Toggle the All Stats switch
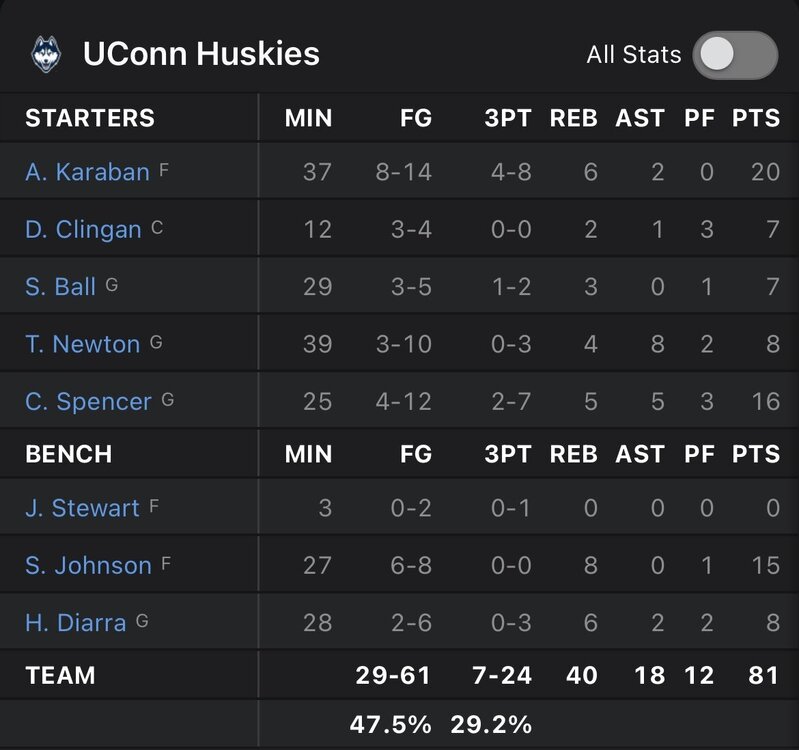This screenshot has width=799, height=750. 736,55
